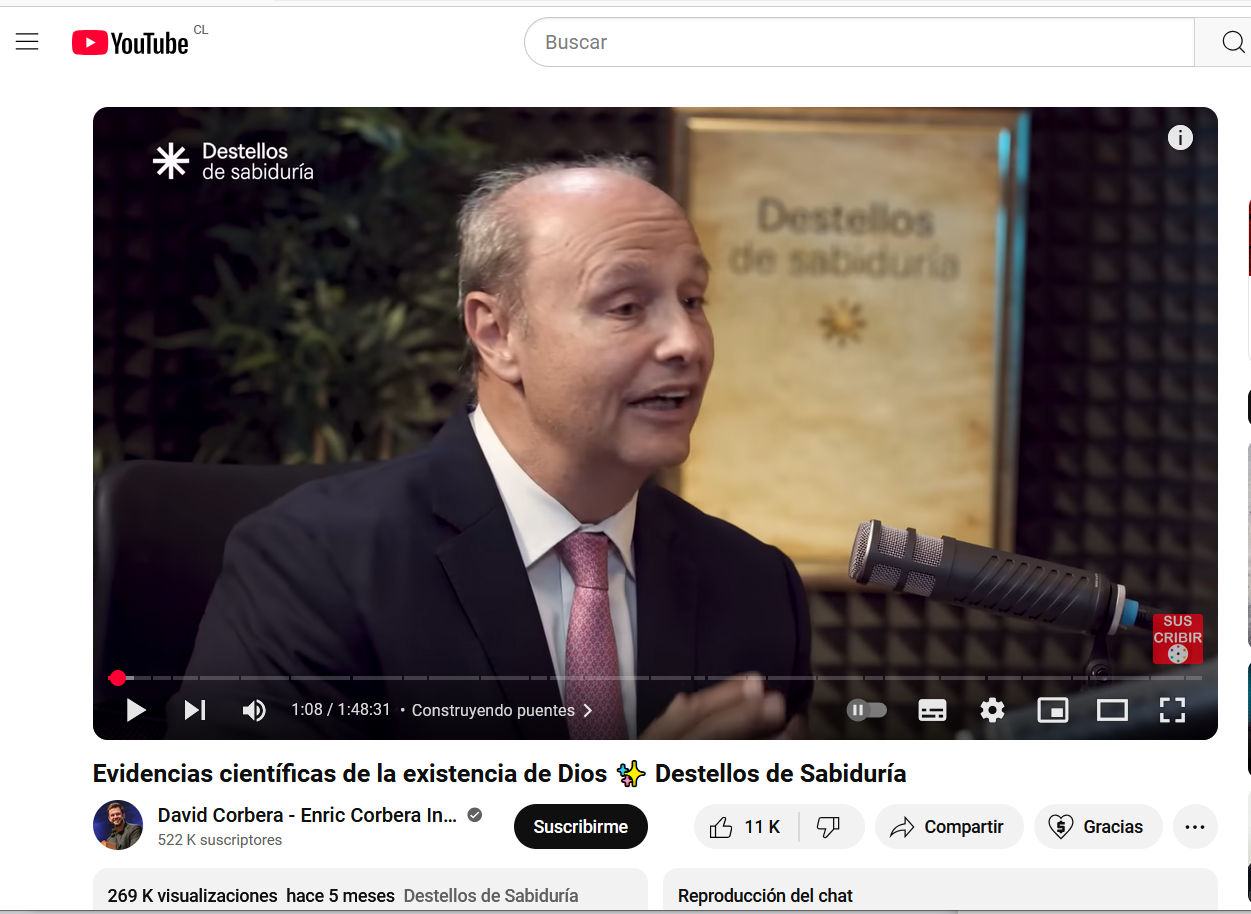Viewport: 1251px width, 914px height.
Task: Toggle the autoplay switch
Action: [x=867, y=710]
